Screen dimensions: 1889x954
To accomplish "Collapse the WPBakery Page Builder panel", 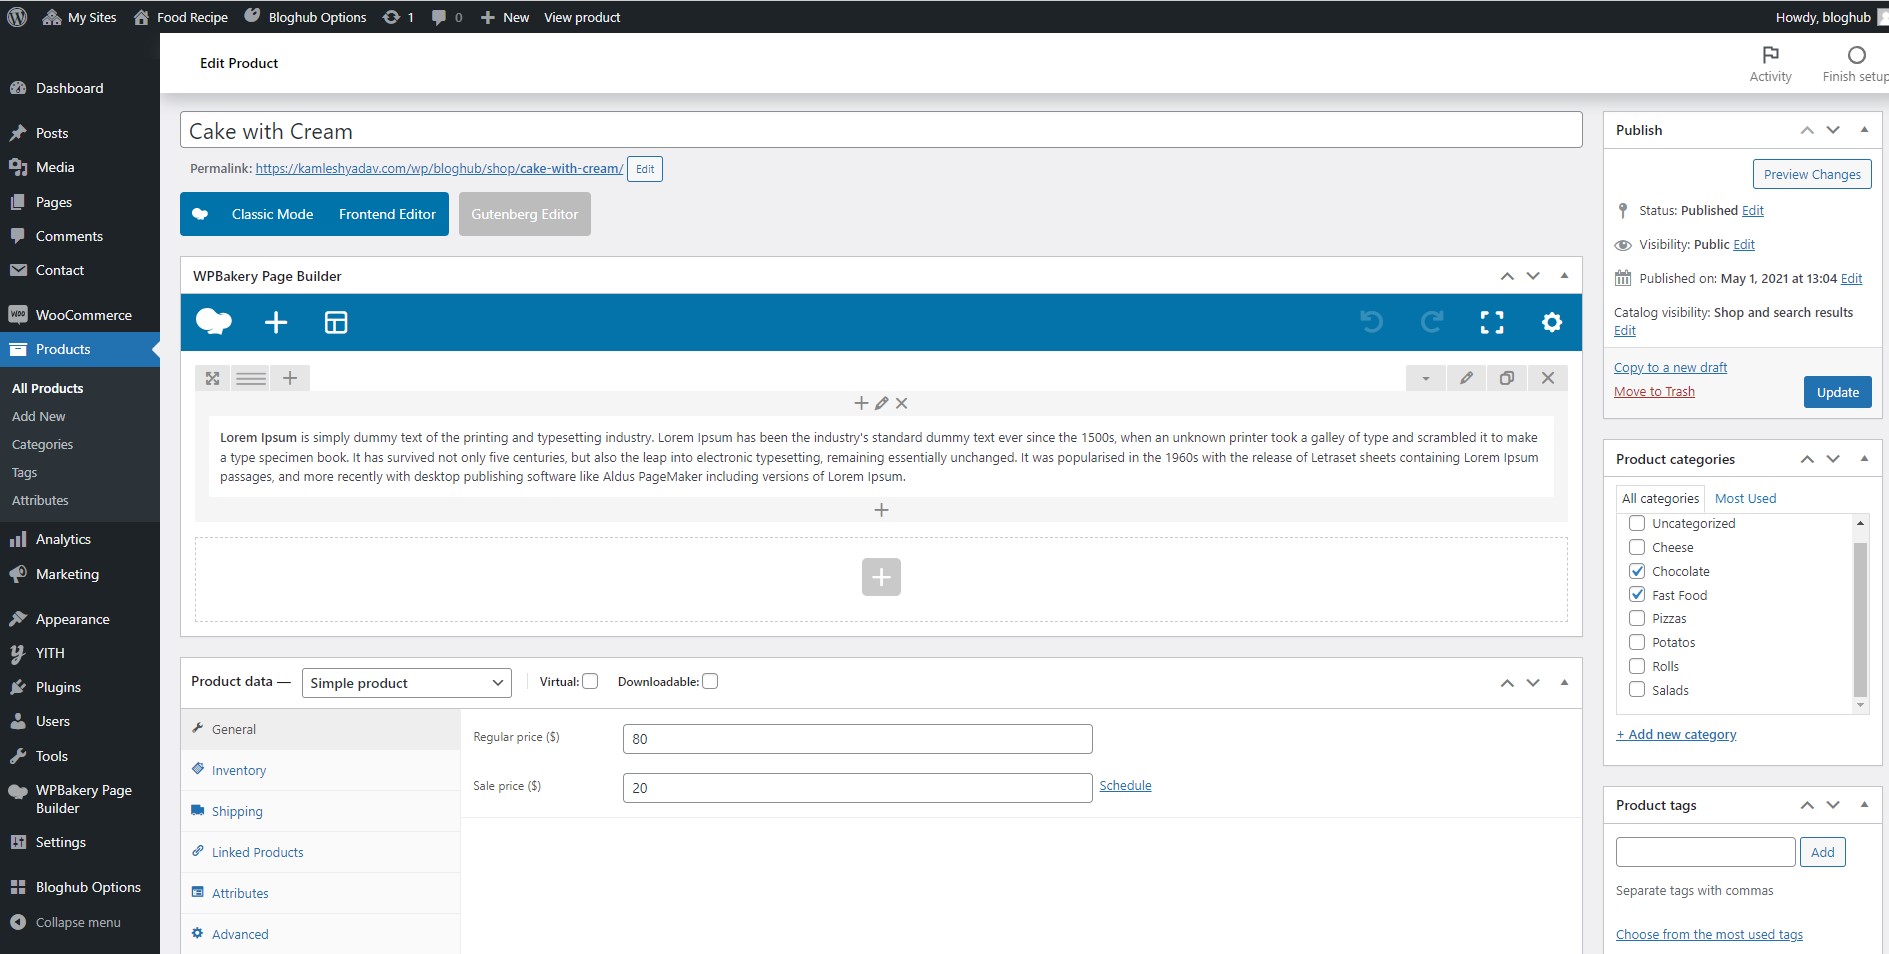I will coord(1564,276).
